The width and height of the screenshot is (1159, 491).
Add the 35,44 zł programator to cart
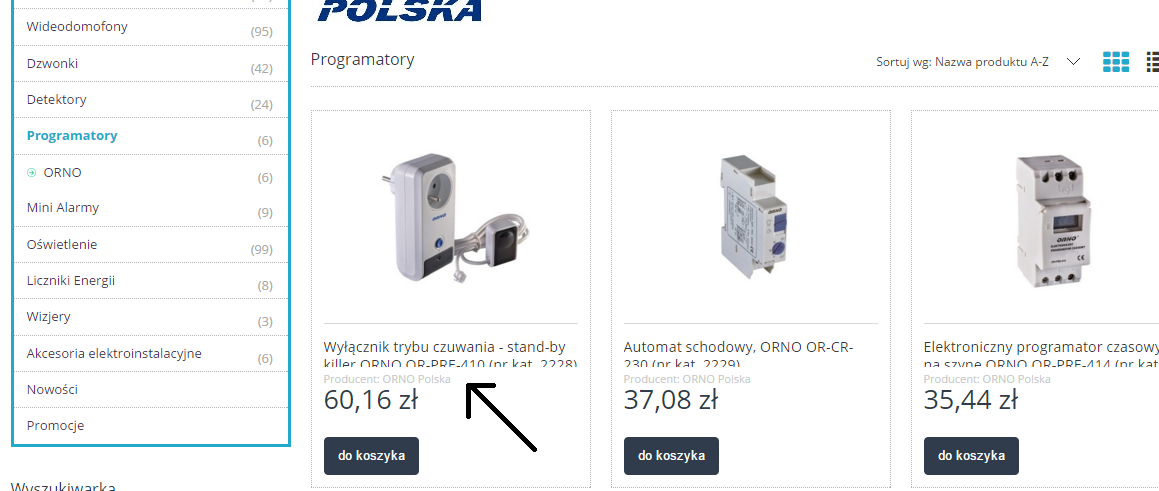[x=971, y=456]
